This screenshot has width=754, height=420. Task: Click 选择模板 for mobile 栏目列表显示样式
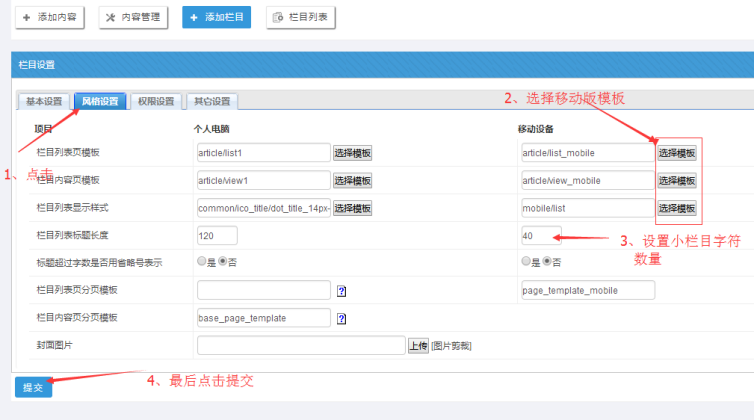(x=677, y=208)
